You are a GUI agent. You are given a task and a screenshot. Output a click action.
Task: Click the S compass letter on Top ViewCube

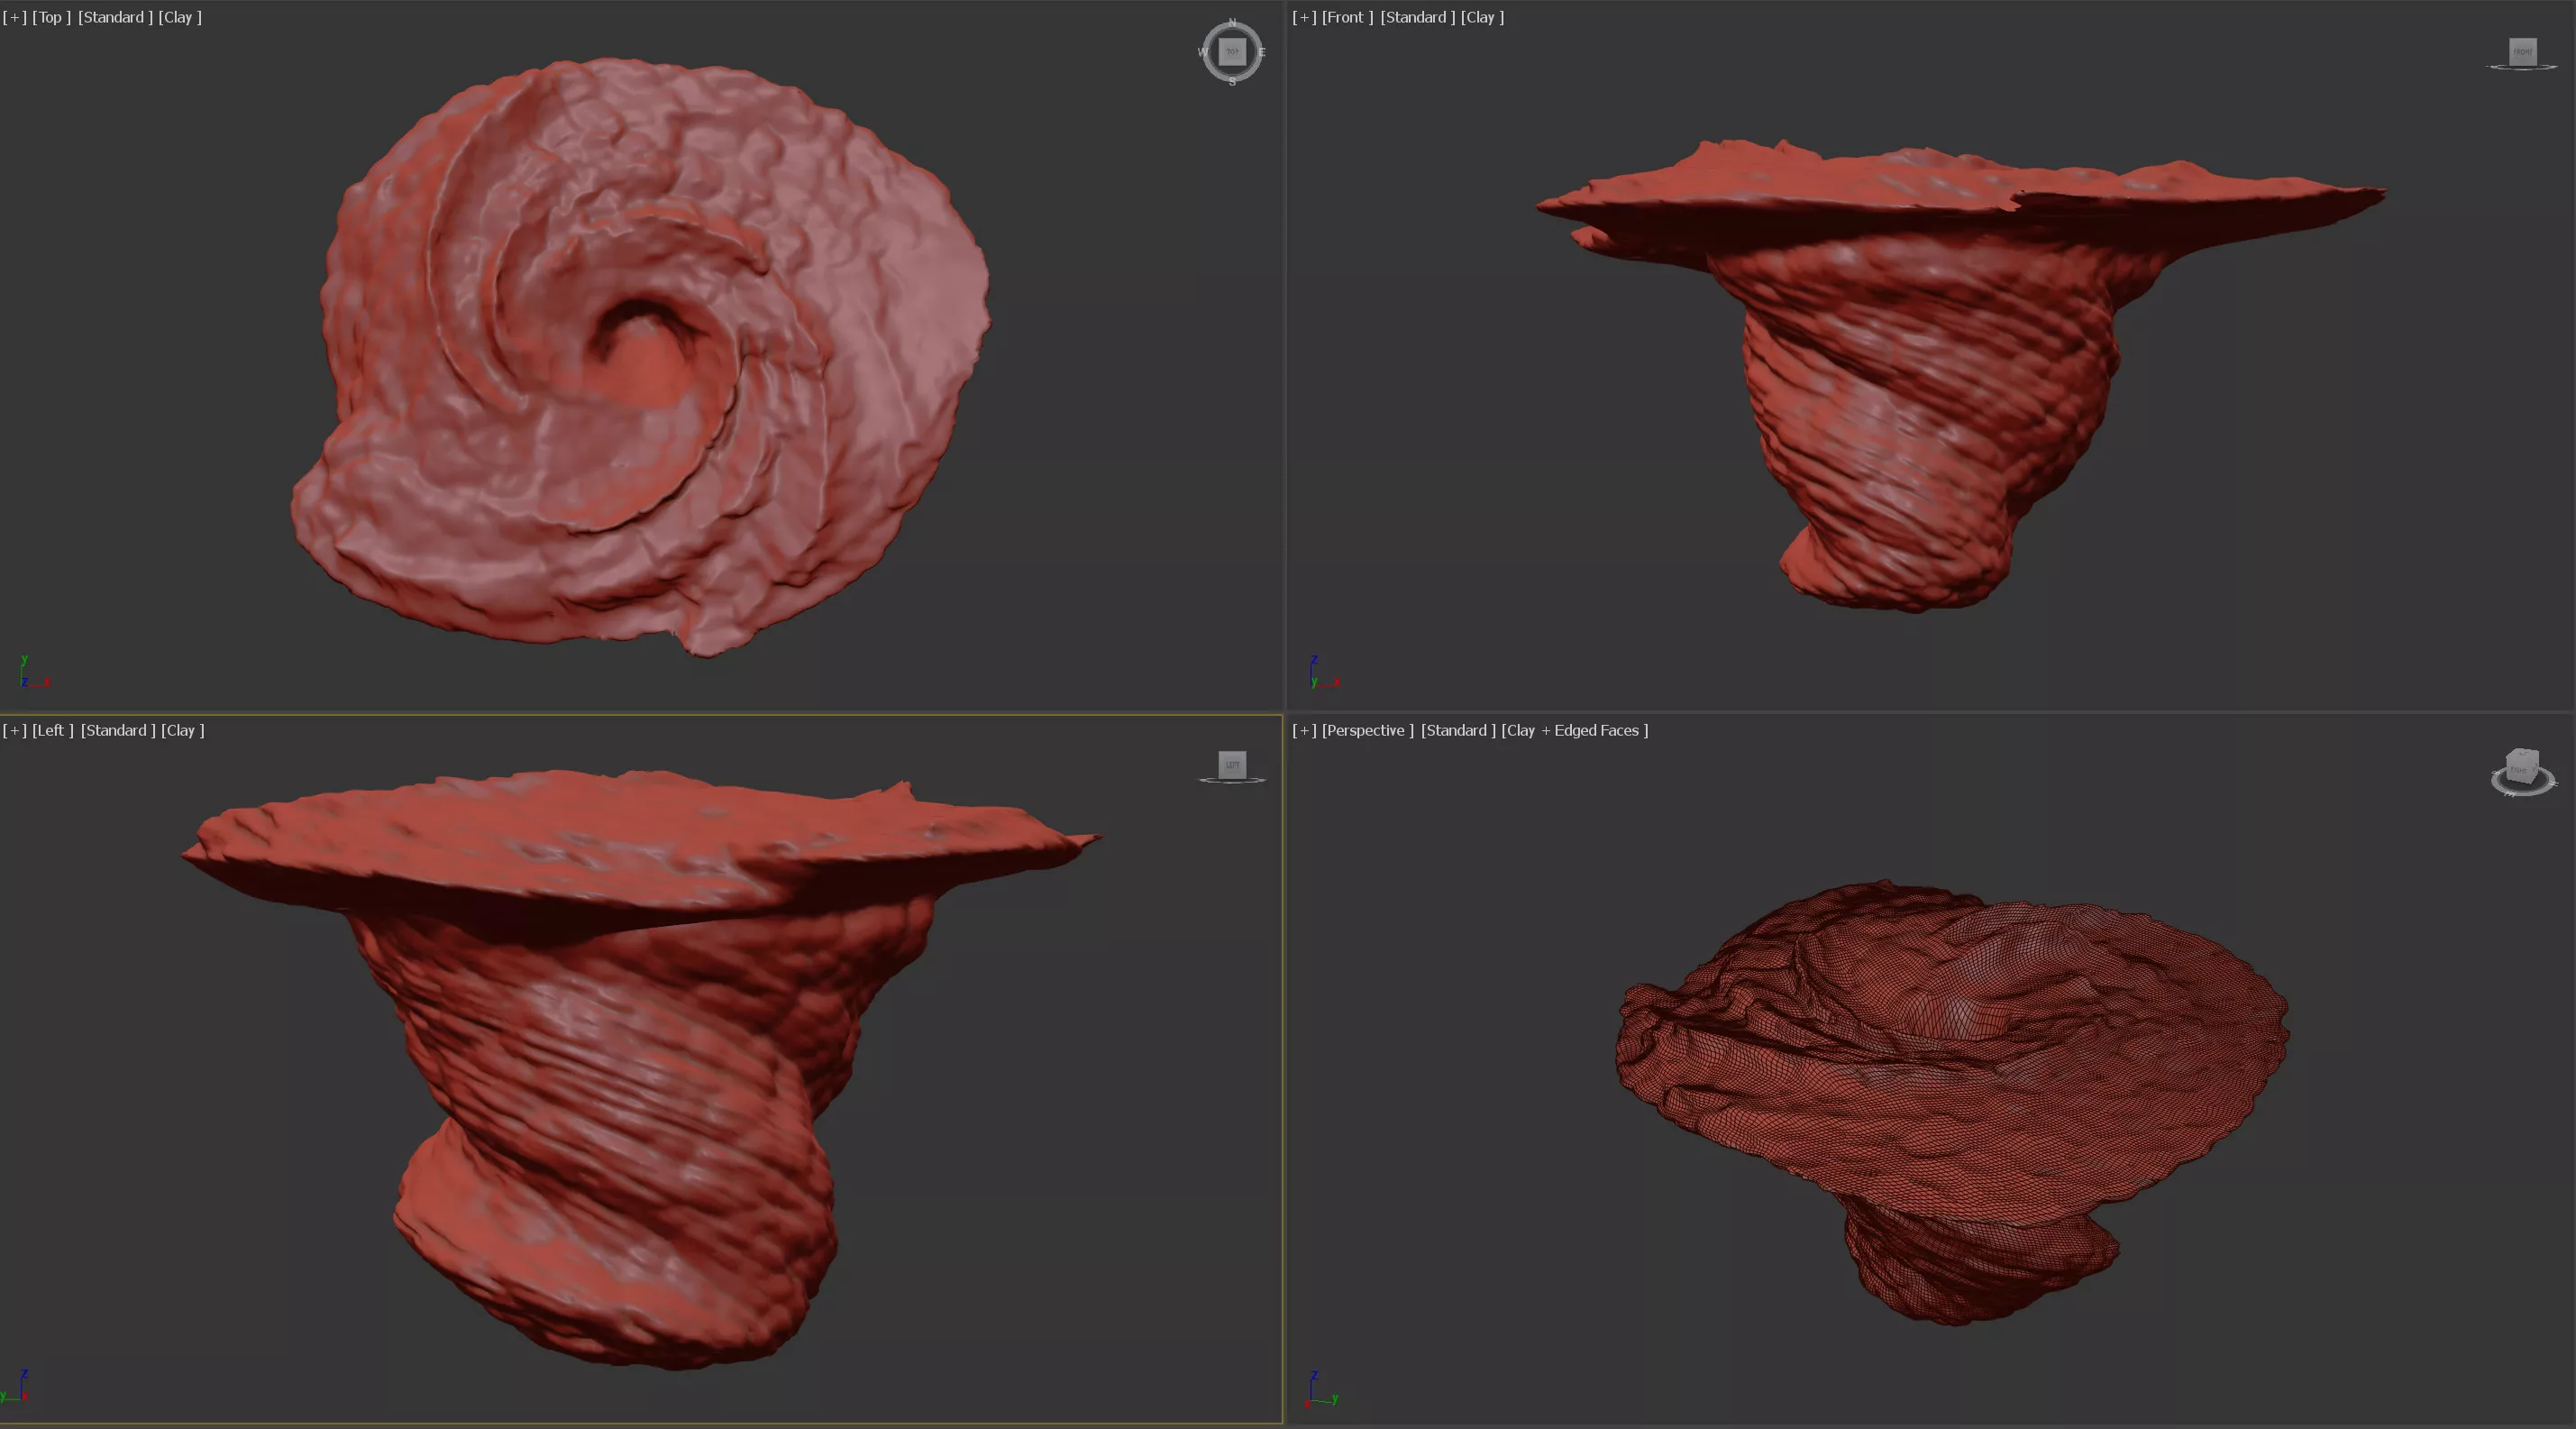click(1232, 82)
